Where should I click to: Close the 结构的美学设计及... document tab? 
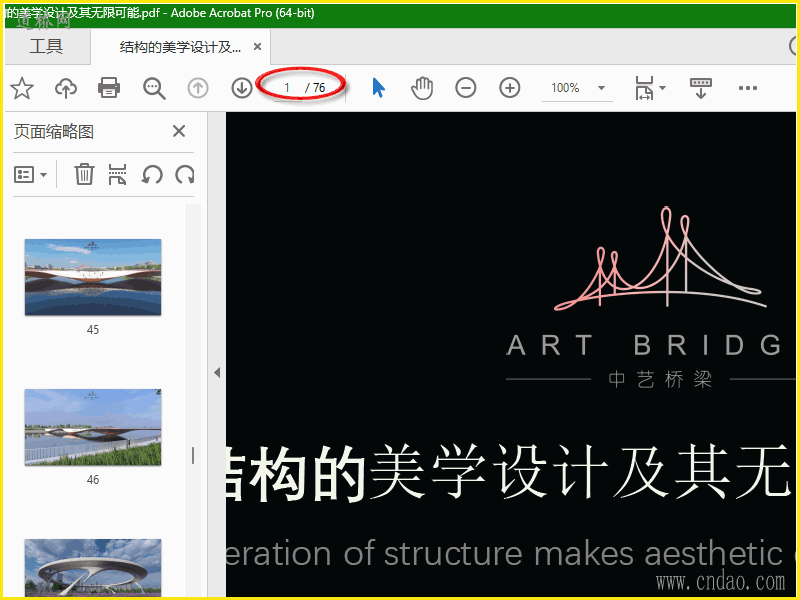click(x=258, y=47)
